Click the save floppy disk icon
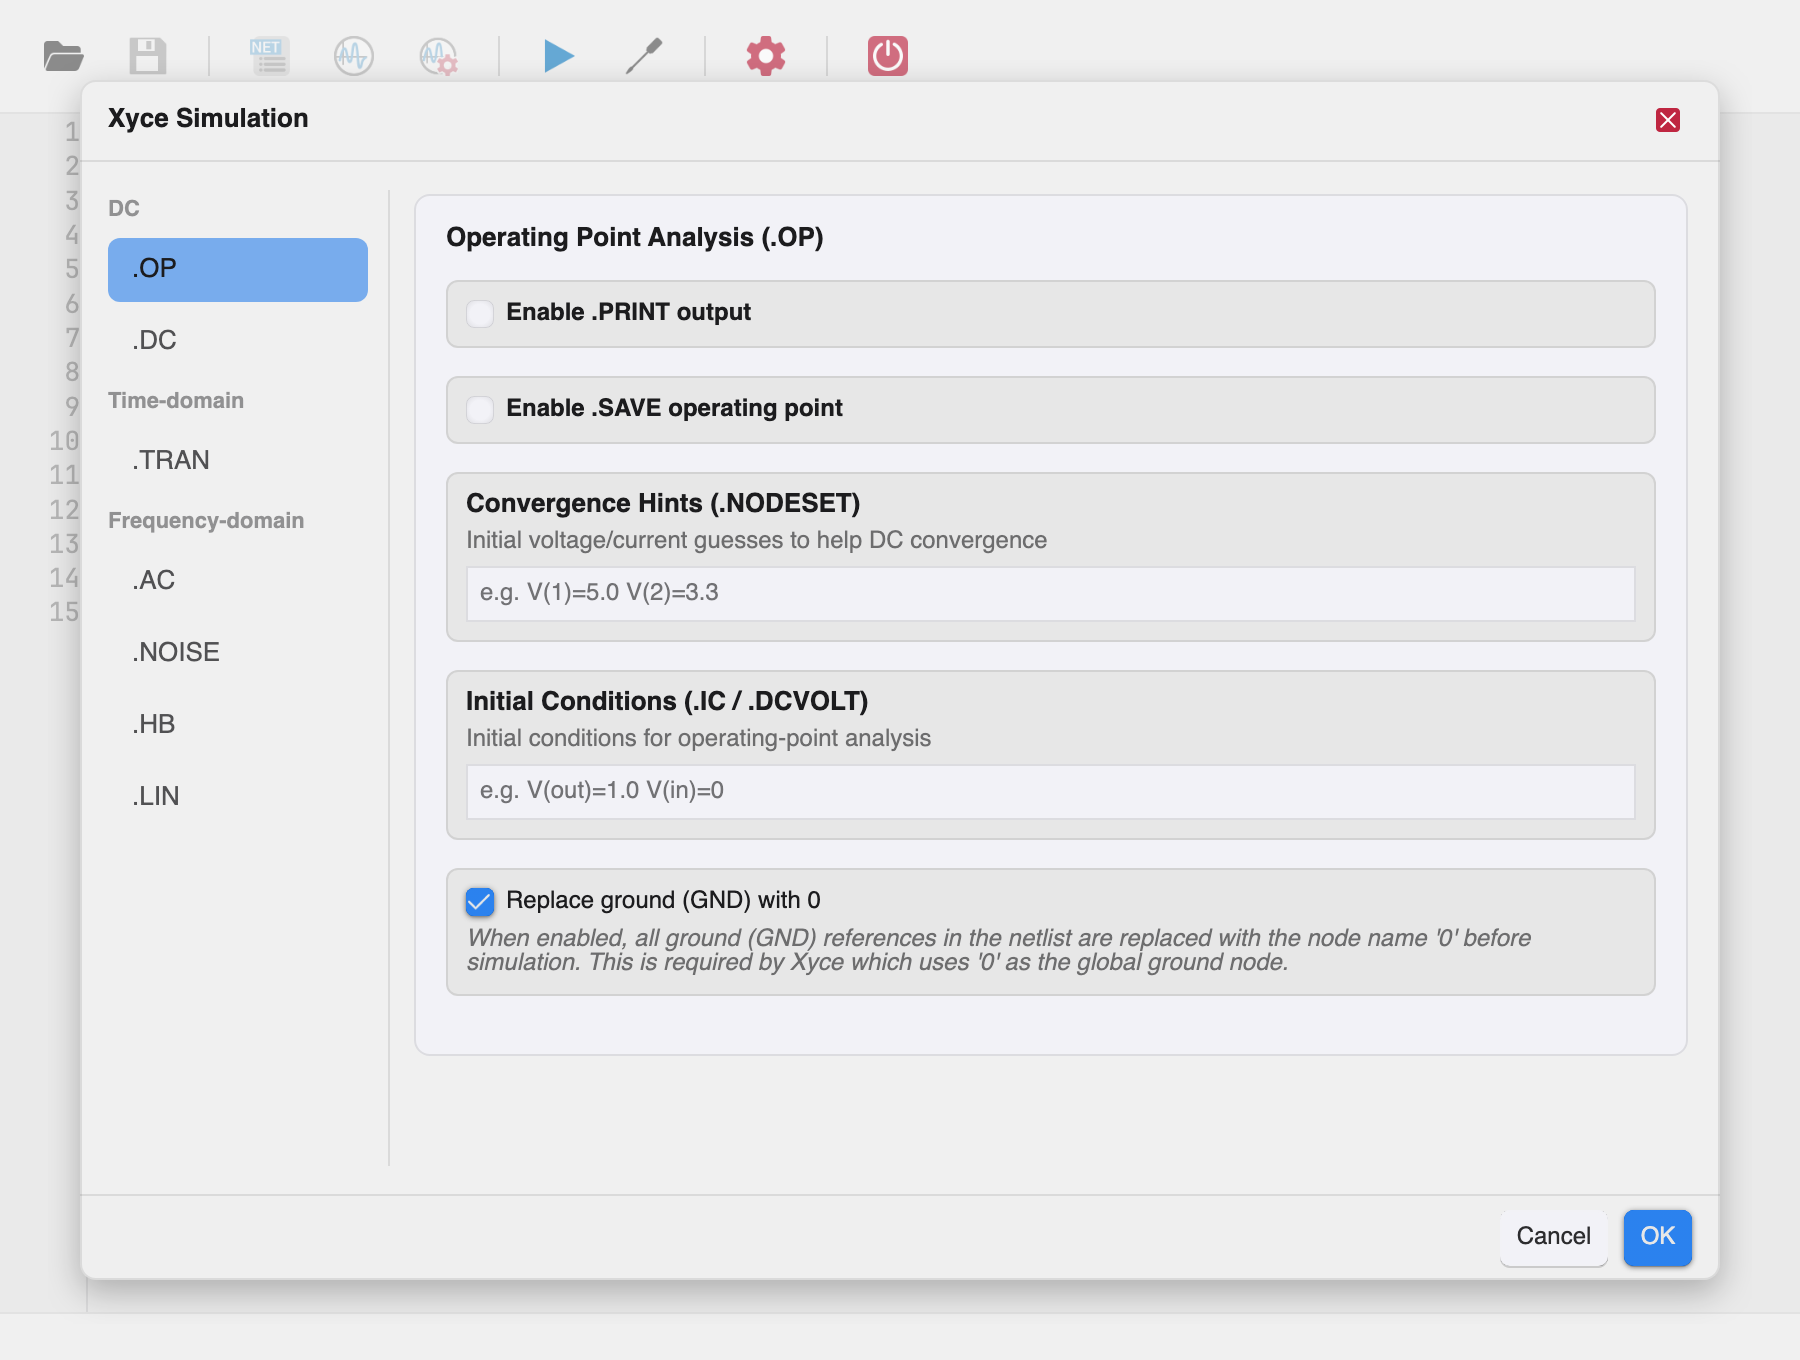Screen dimensions: 1800x1360 coord(148,56)
